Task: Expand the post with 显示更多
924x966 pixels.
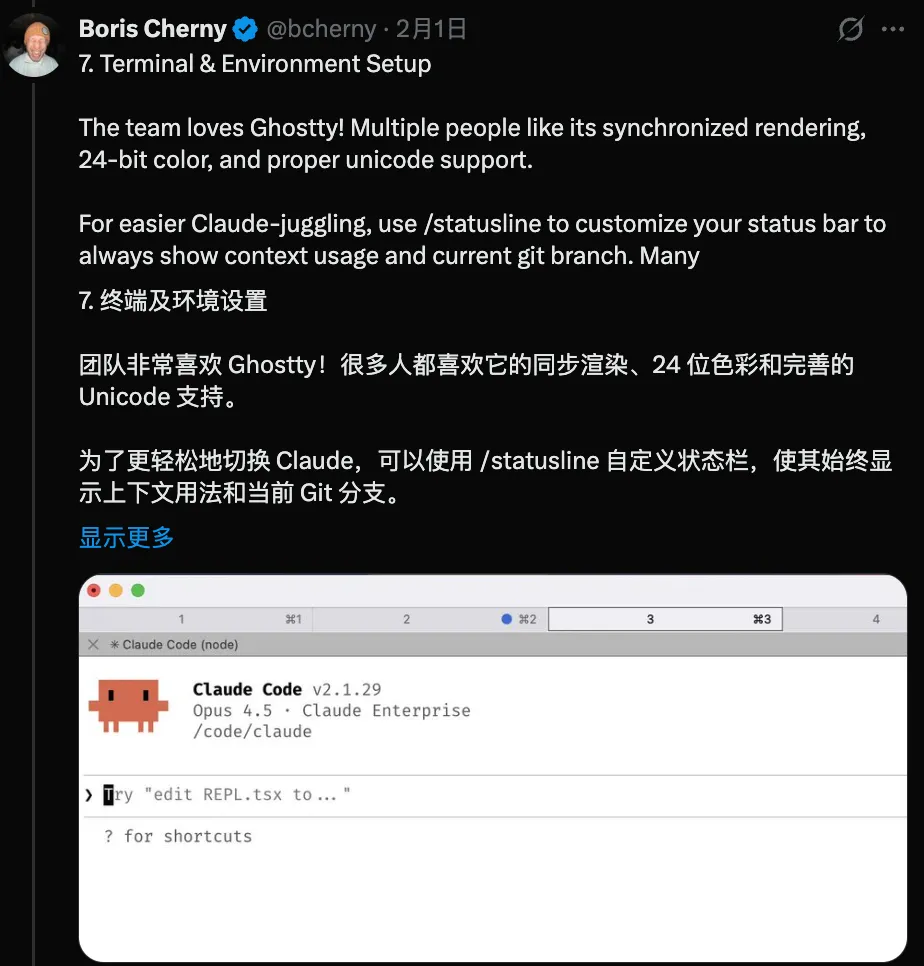Action: 126,537
